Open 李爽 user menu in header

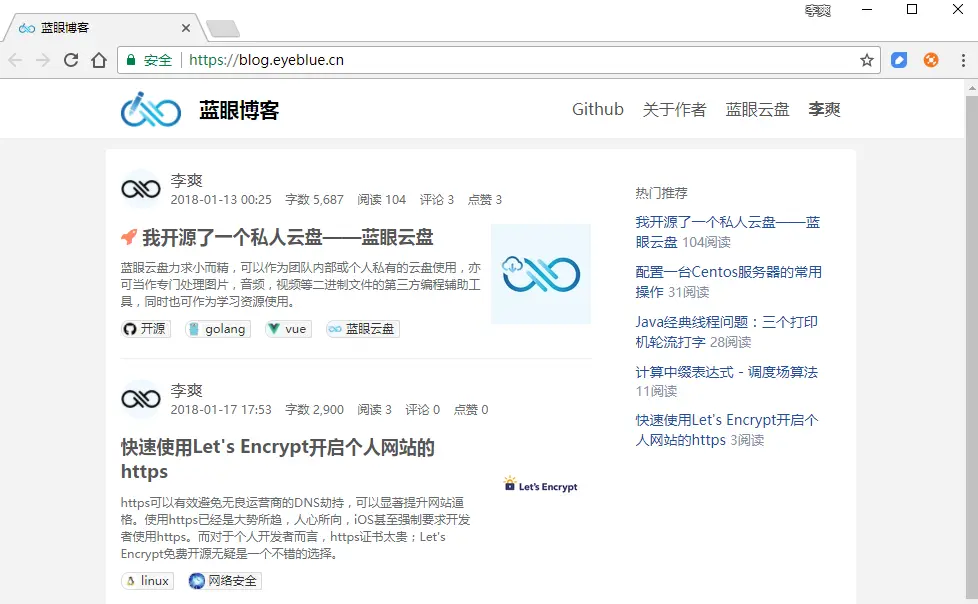825,110
